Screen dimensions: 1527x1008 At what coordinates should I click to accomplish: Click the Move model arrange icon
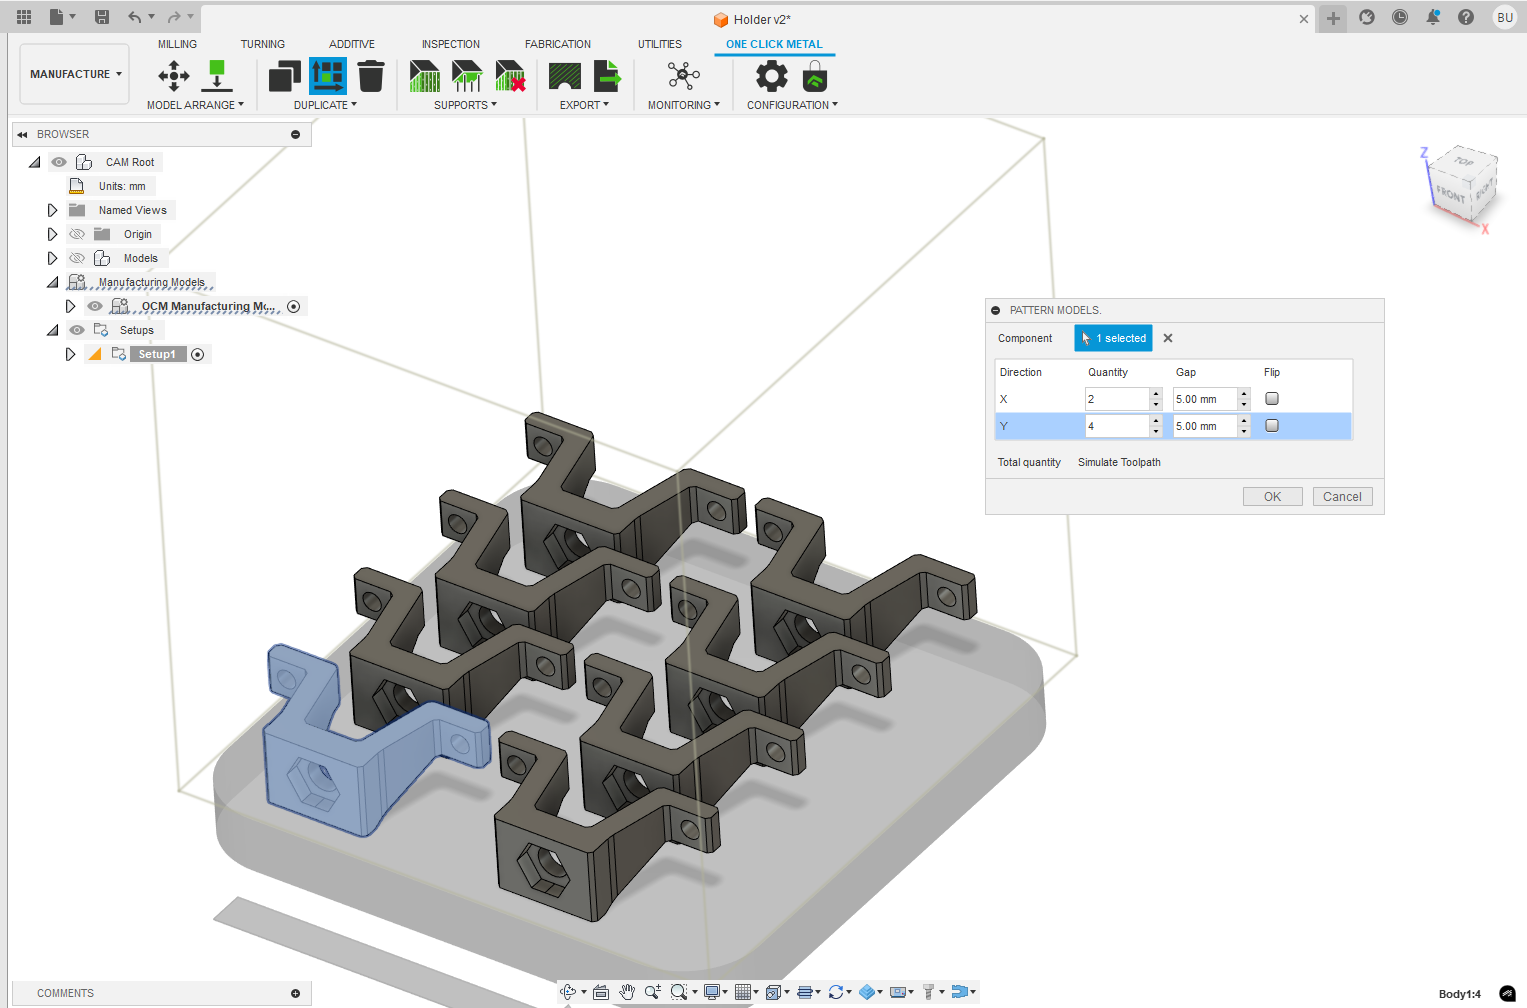click(x=174, y=76)
